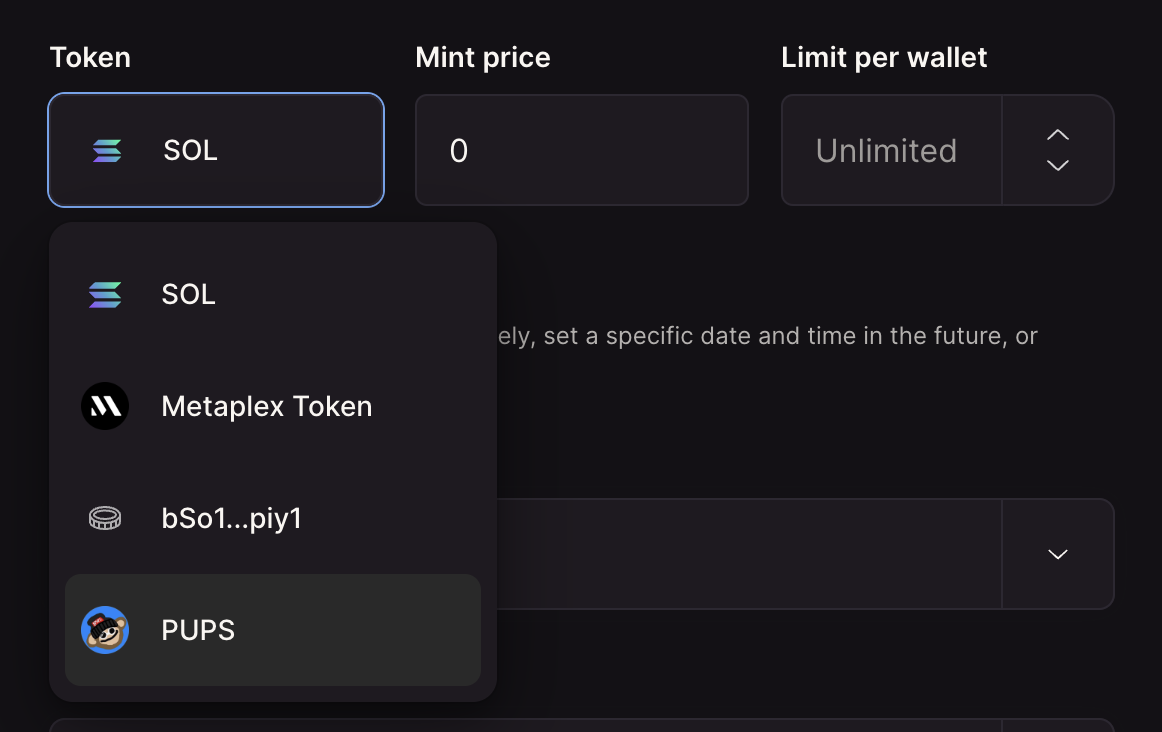Click the Metaplex Token logo icon
The image size is (1162, 732).
click(x=105, y=407)
